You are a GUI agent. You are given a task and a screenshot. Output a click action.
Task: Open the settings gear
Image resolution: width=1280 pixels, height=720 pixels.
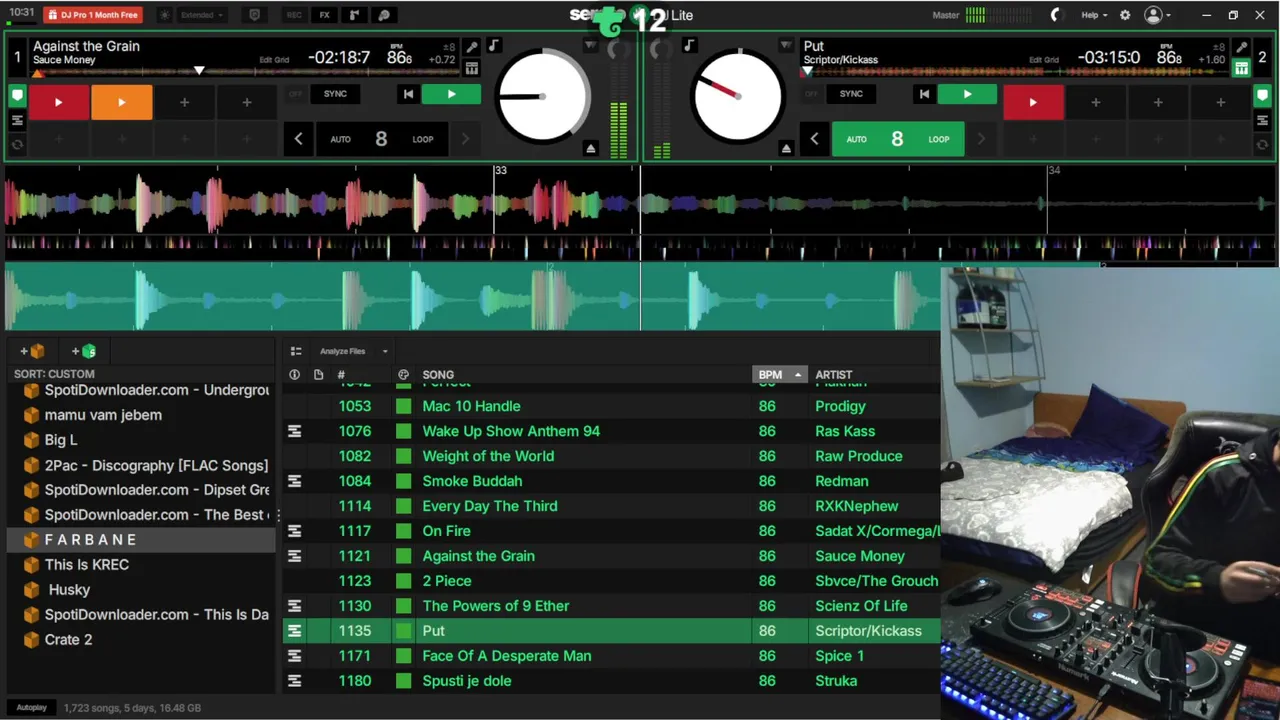point(1125,15)
